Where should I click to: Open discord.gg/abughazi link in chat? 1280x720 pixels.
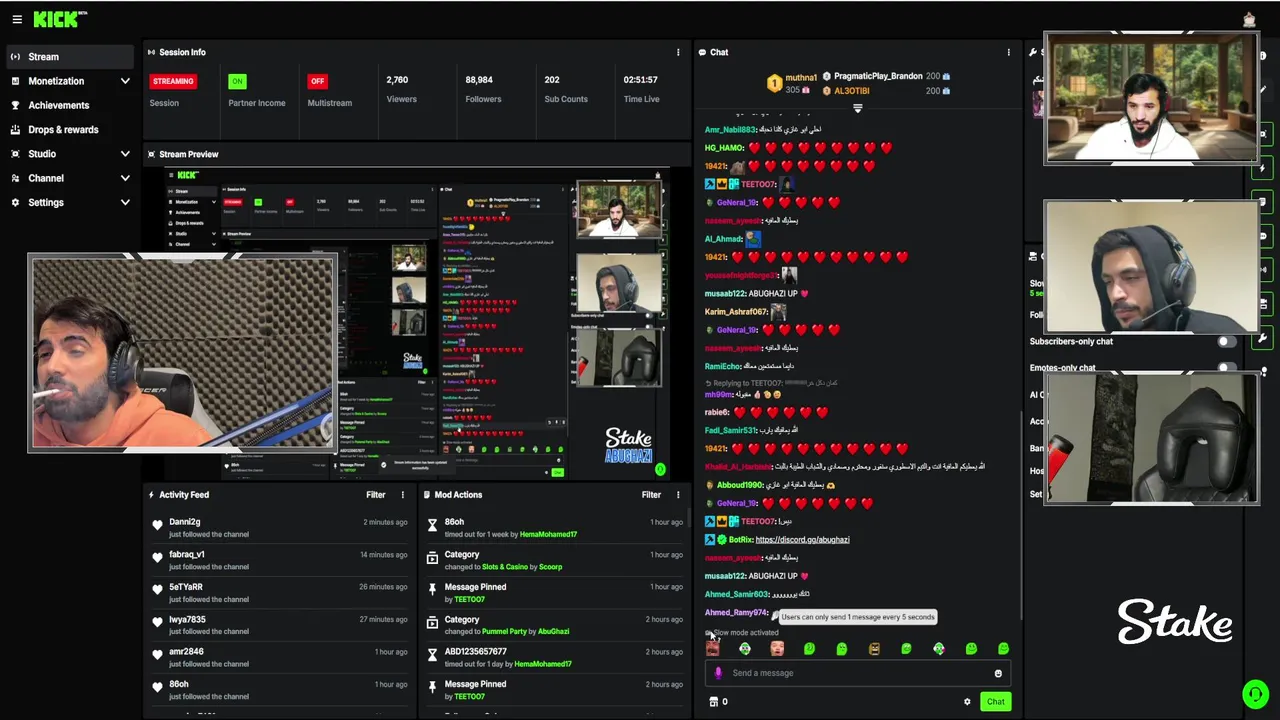pos(802,539)
